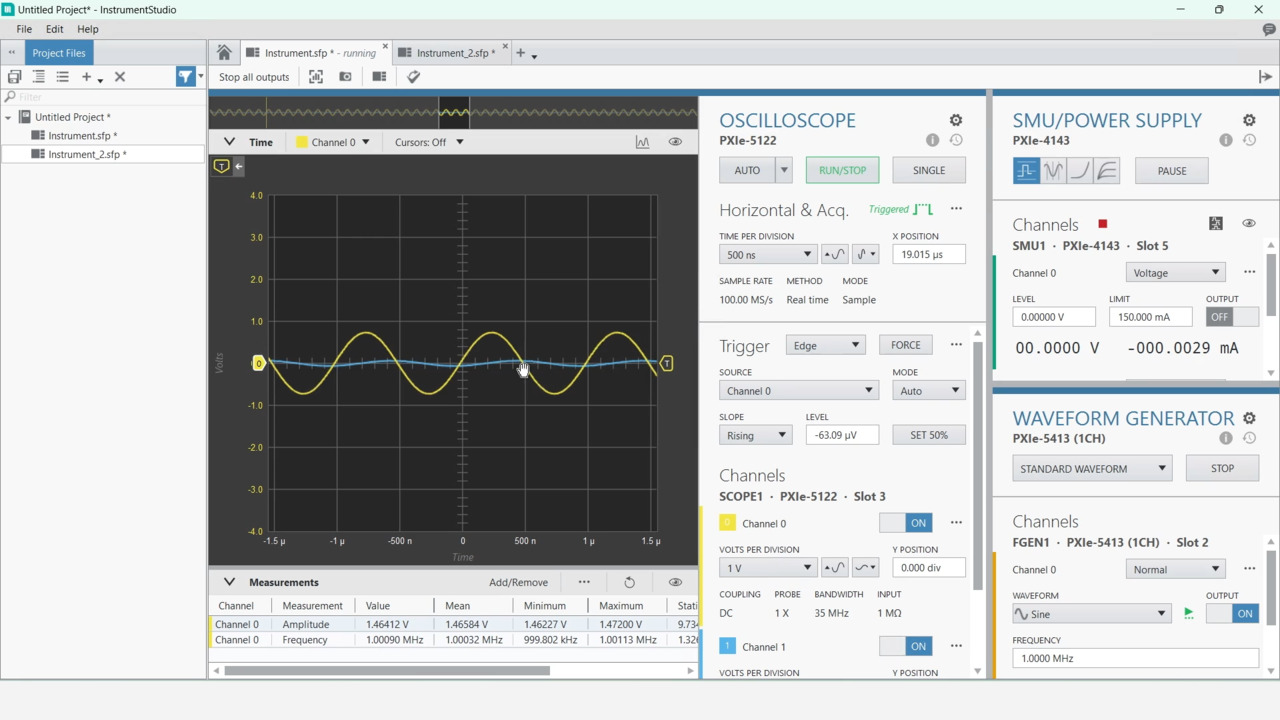
Task: Click the SET 50% trigger button
Action: (928, 435)
